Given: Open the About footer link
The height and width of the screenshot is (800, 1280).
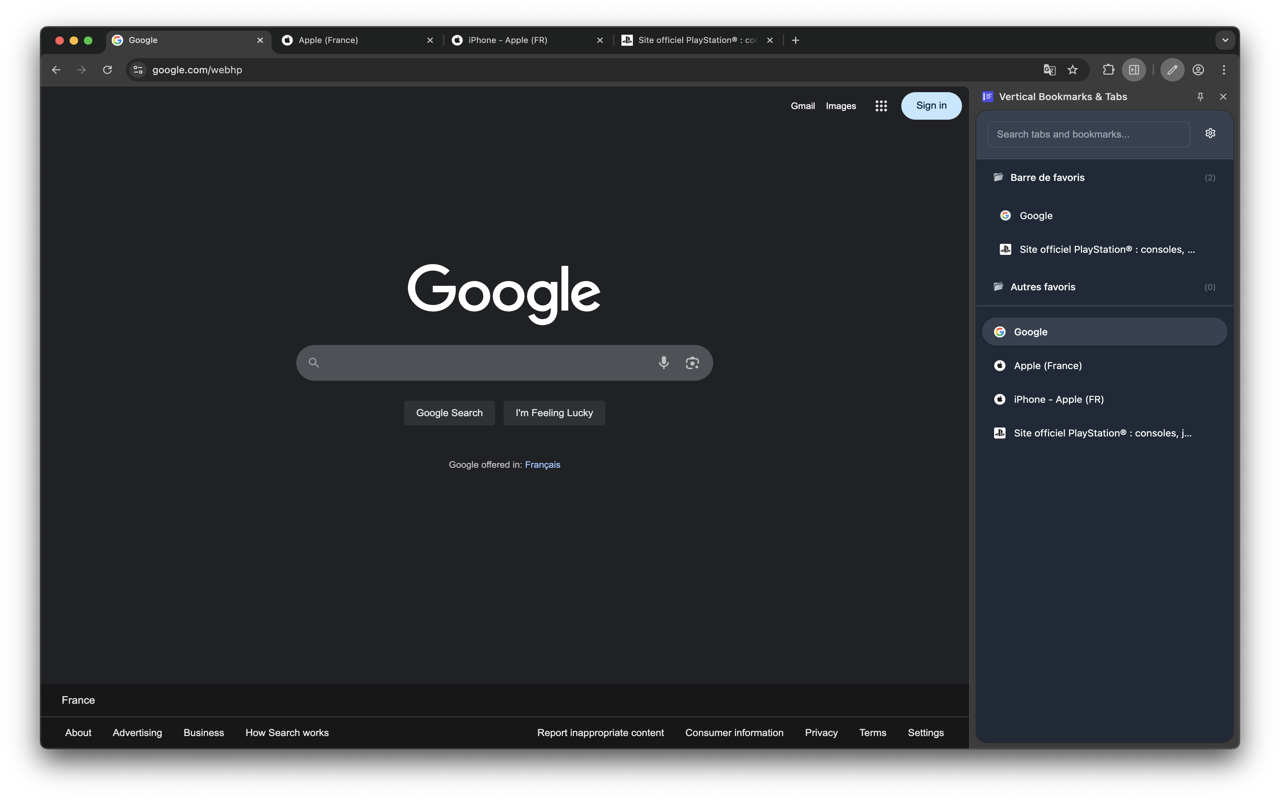Looking at the screenshot, I should point(78,733).
